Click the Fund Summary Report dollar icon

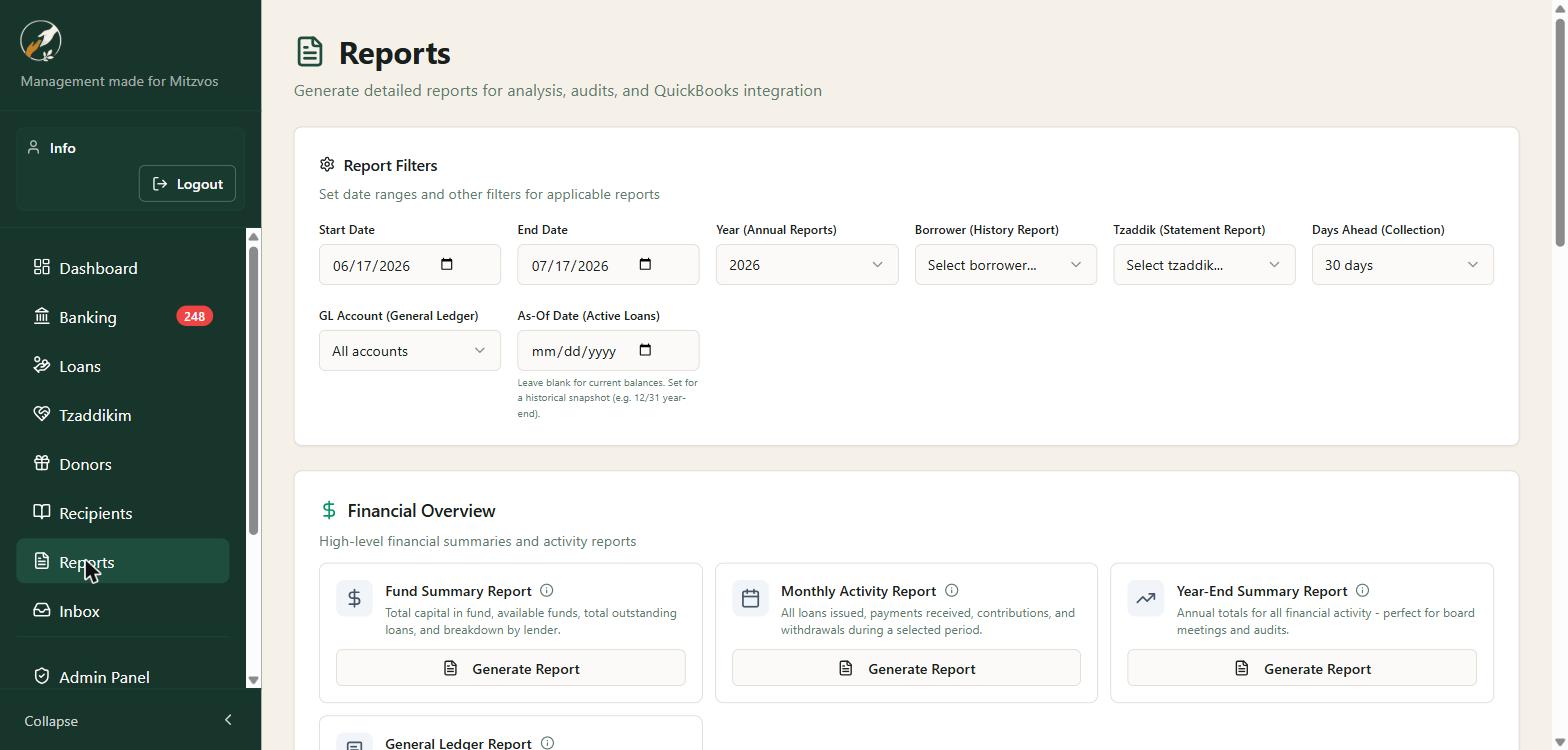(354, 598)
